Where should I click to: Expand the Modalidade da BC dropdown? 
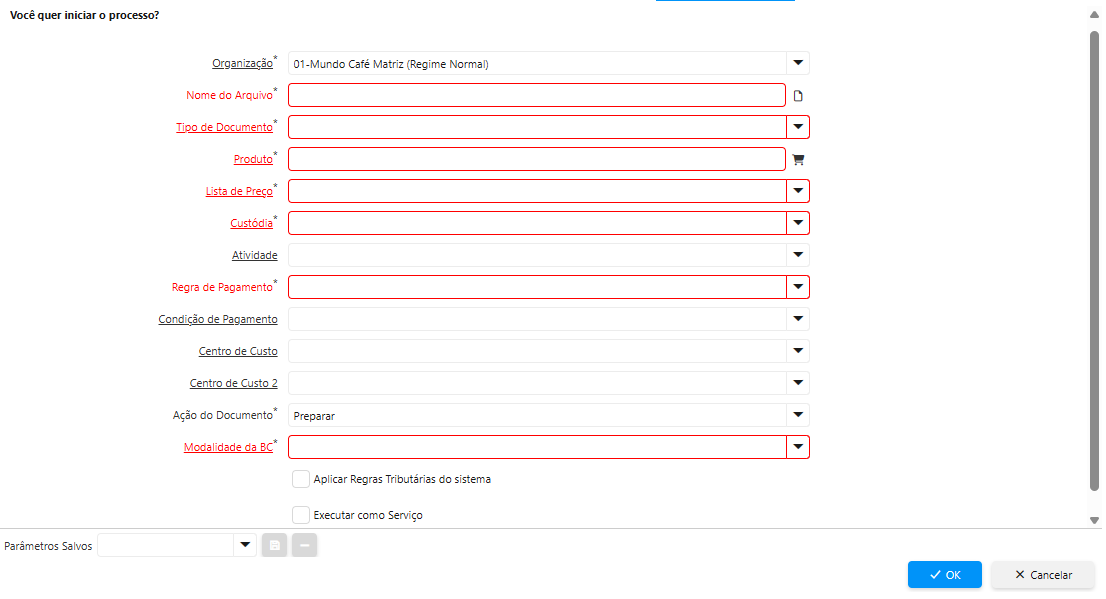[798, 447]
